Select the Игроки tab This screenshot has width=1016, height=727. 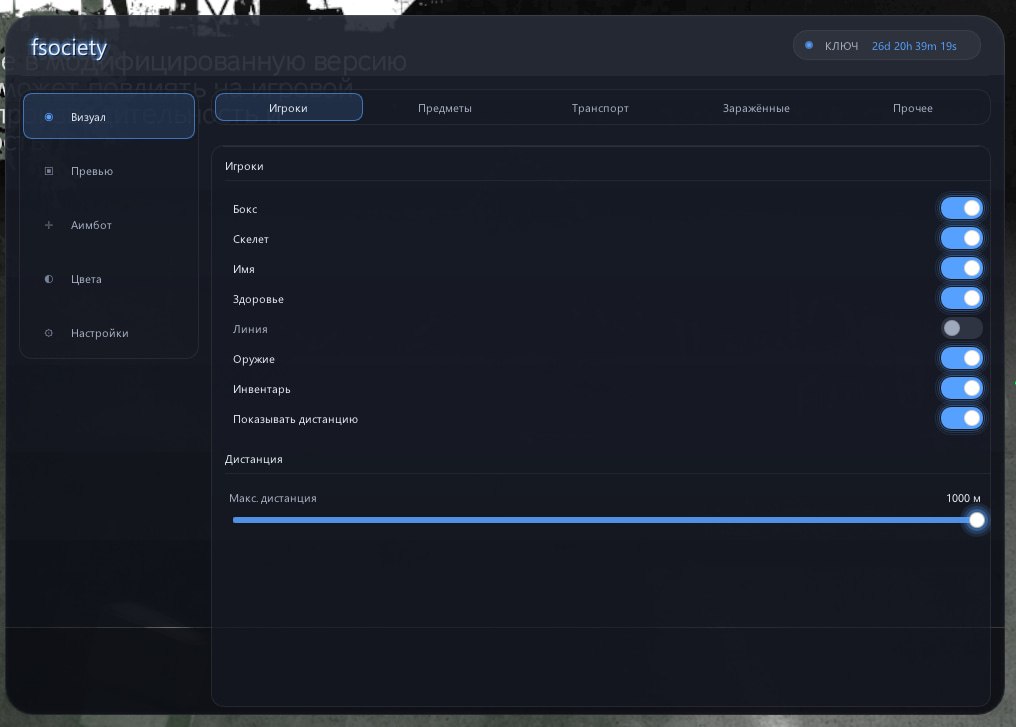[288, 108]
